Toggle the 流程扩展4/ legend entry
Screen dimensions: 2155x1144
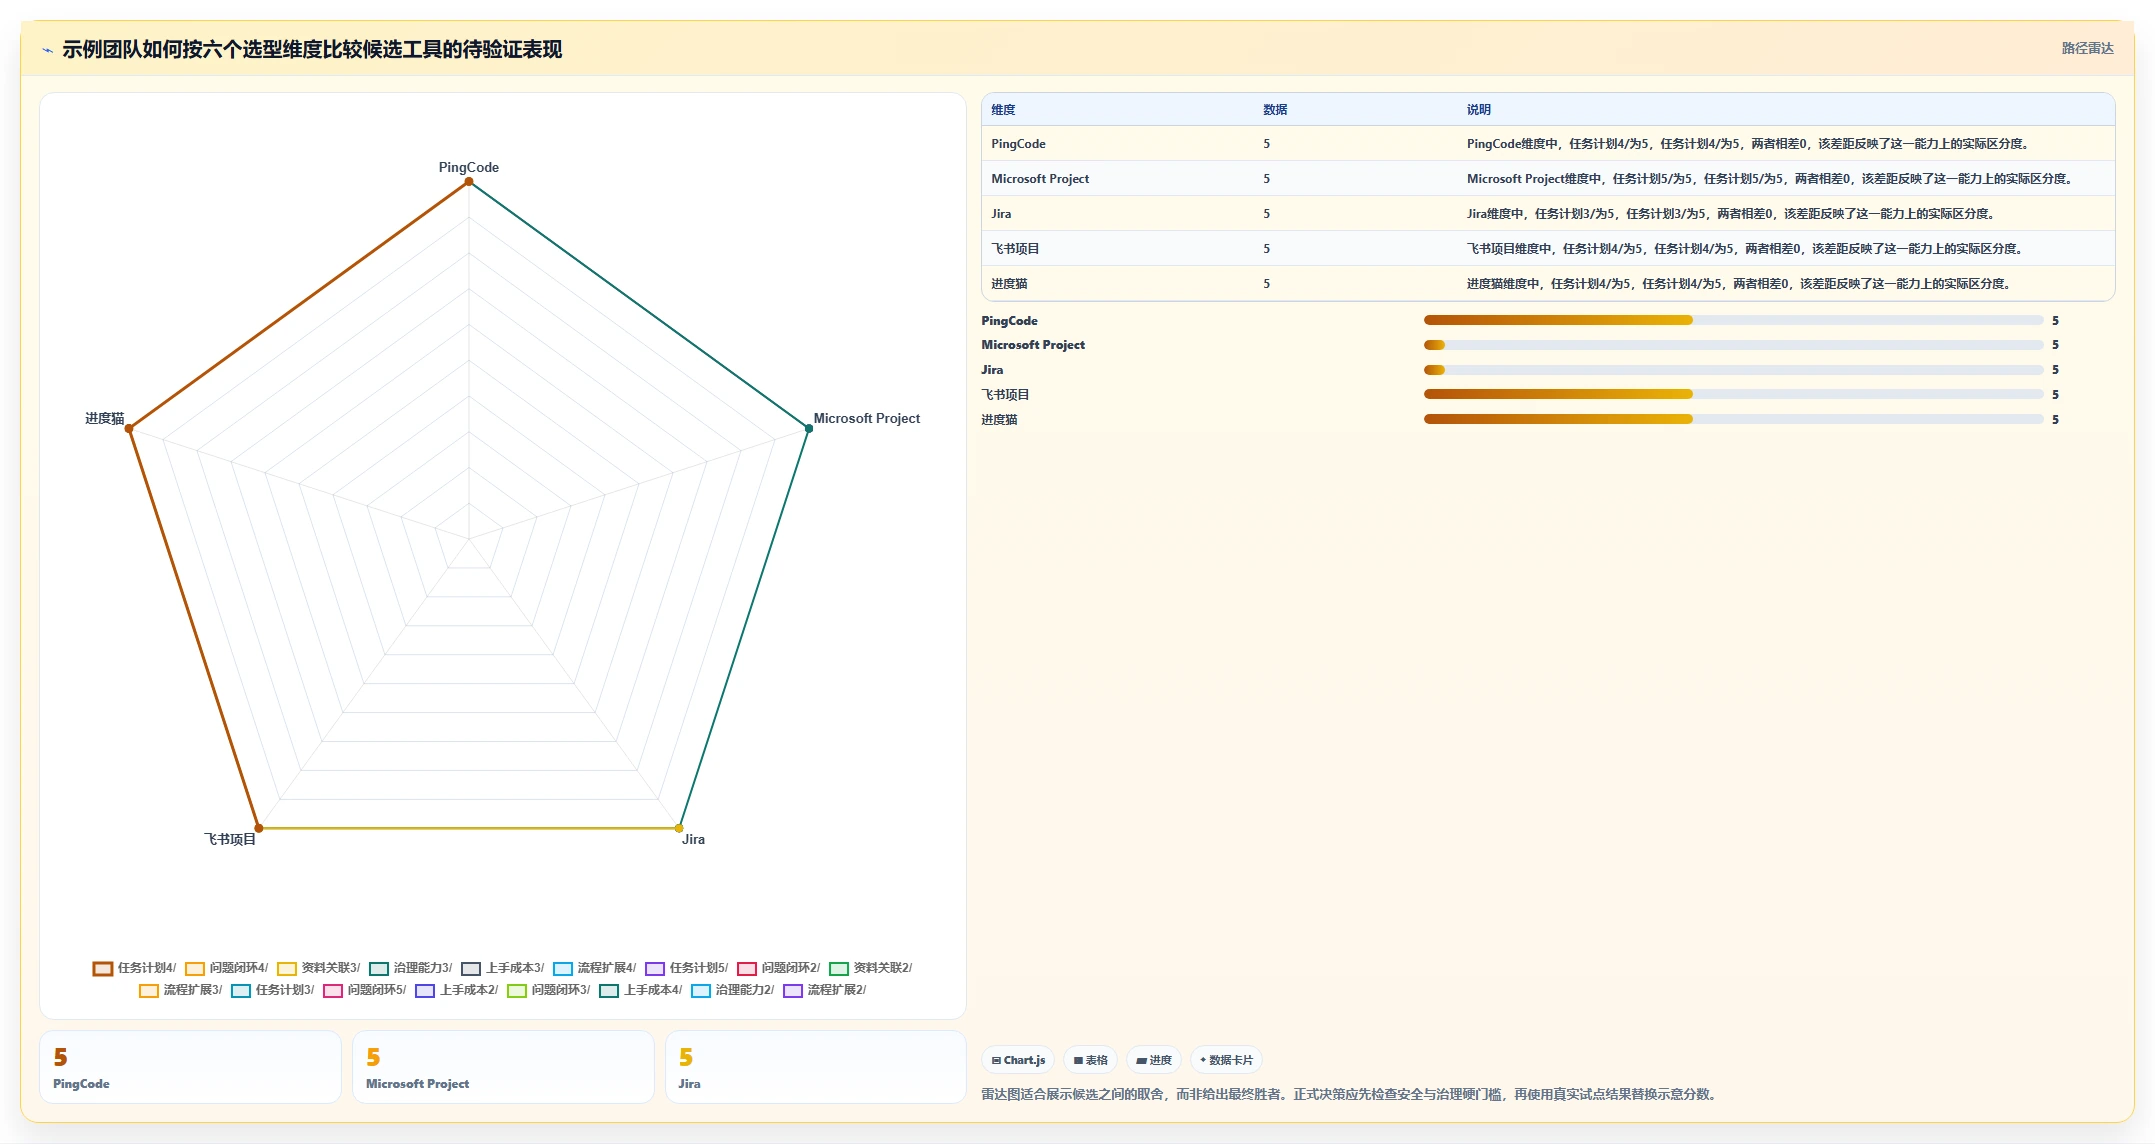[x=594, y=968]
